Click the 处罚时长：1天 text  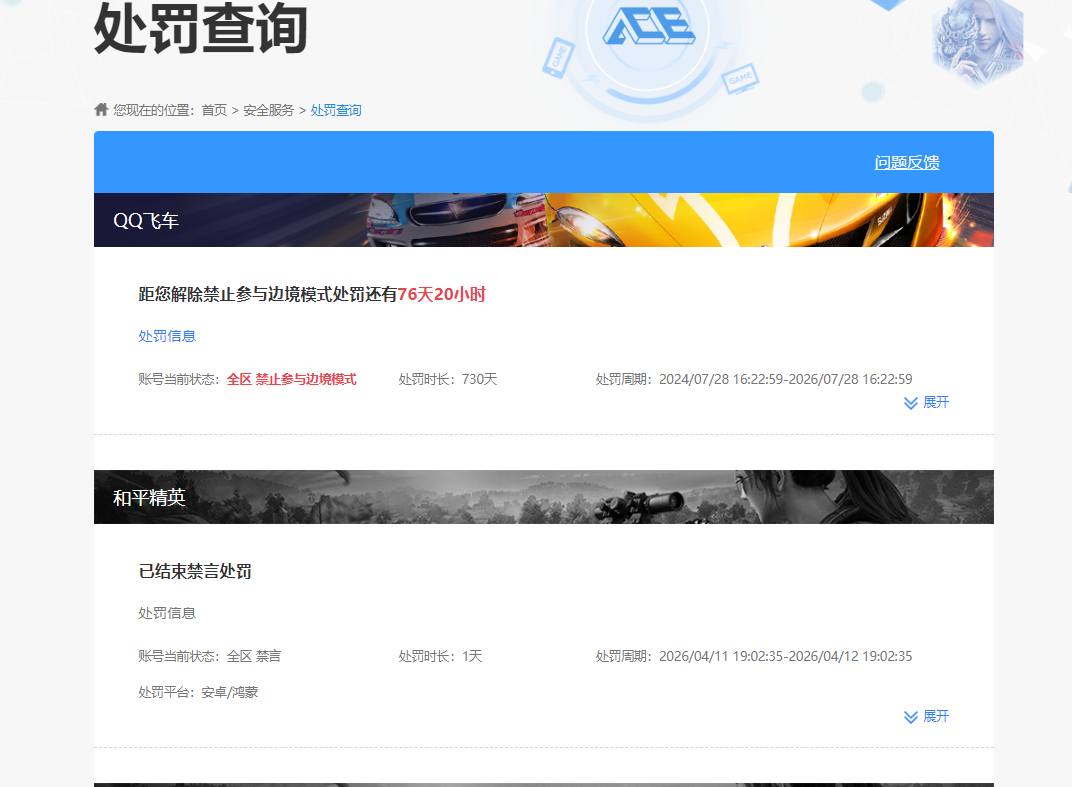[440, 656]
